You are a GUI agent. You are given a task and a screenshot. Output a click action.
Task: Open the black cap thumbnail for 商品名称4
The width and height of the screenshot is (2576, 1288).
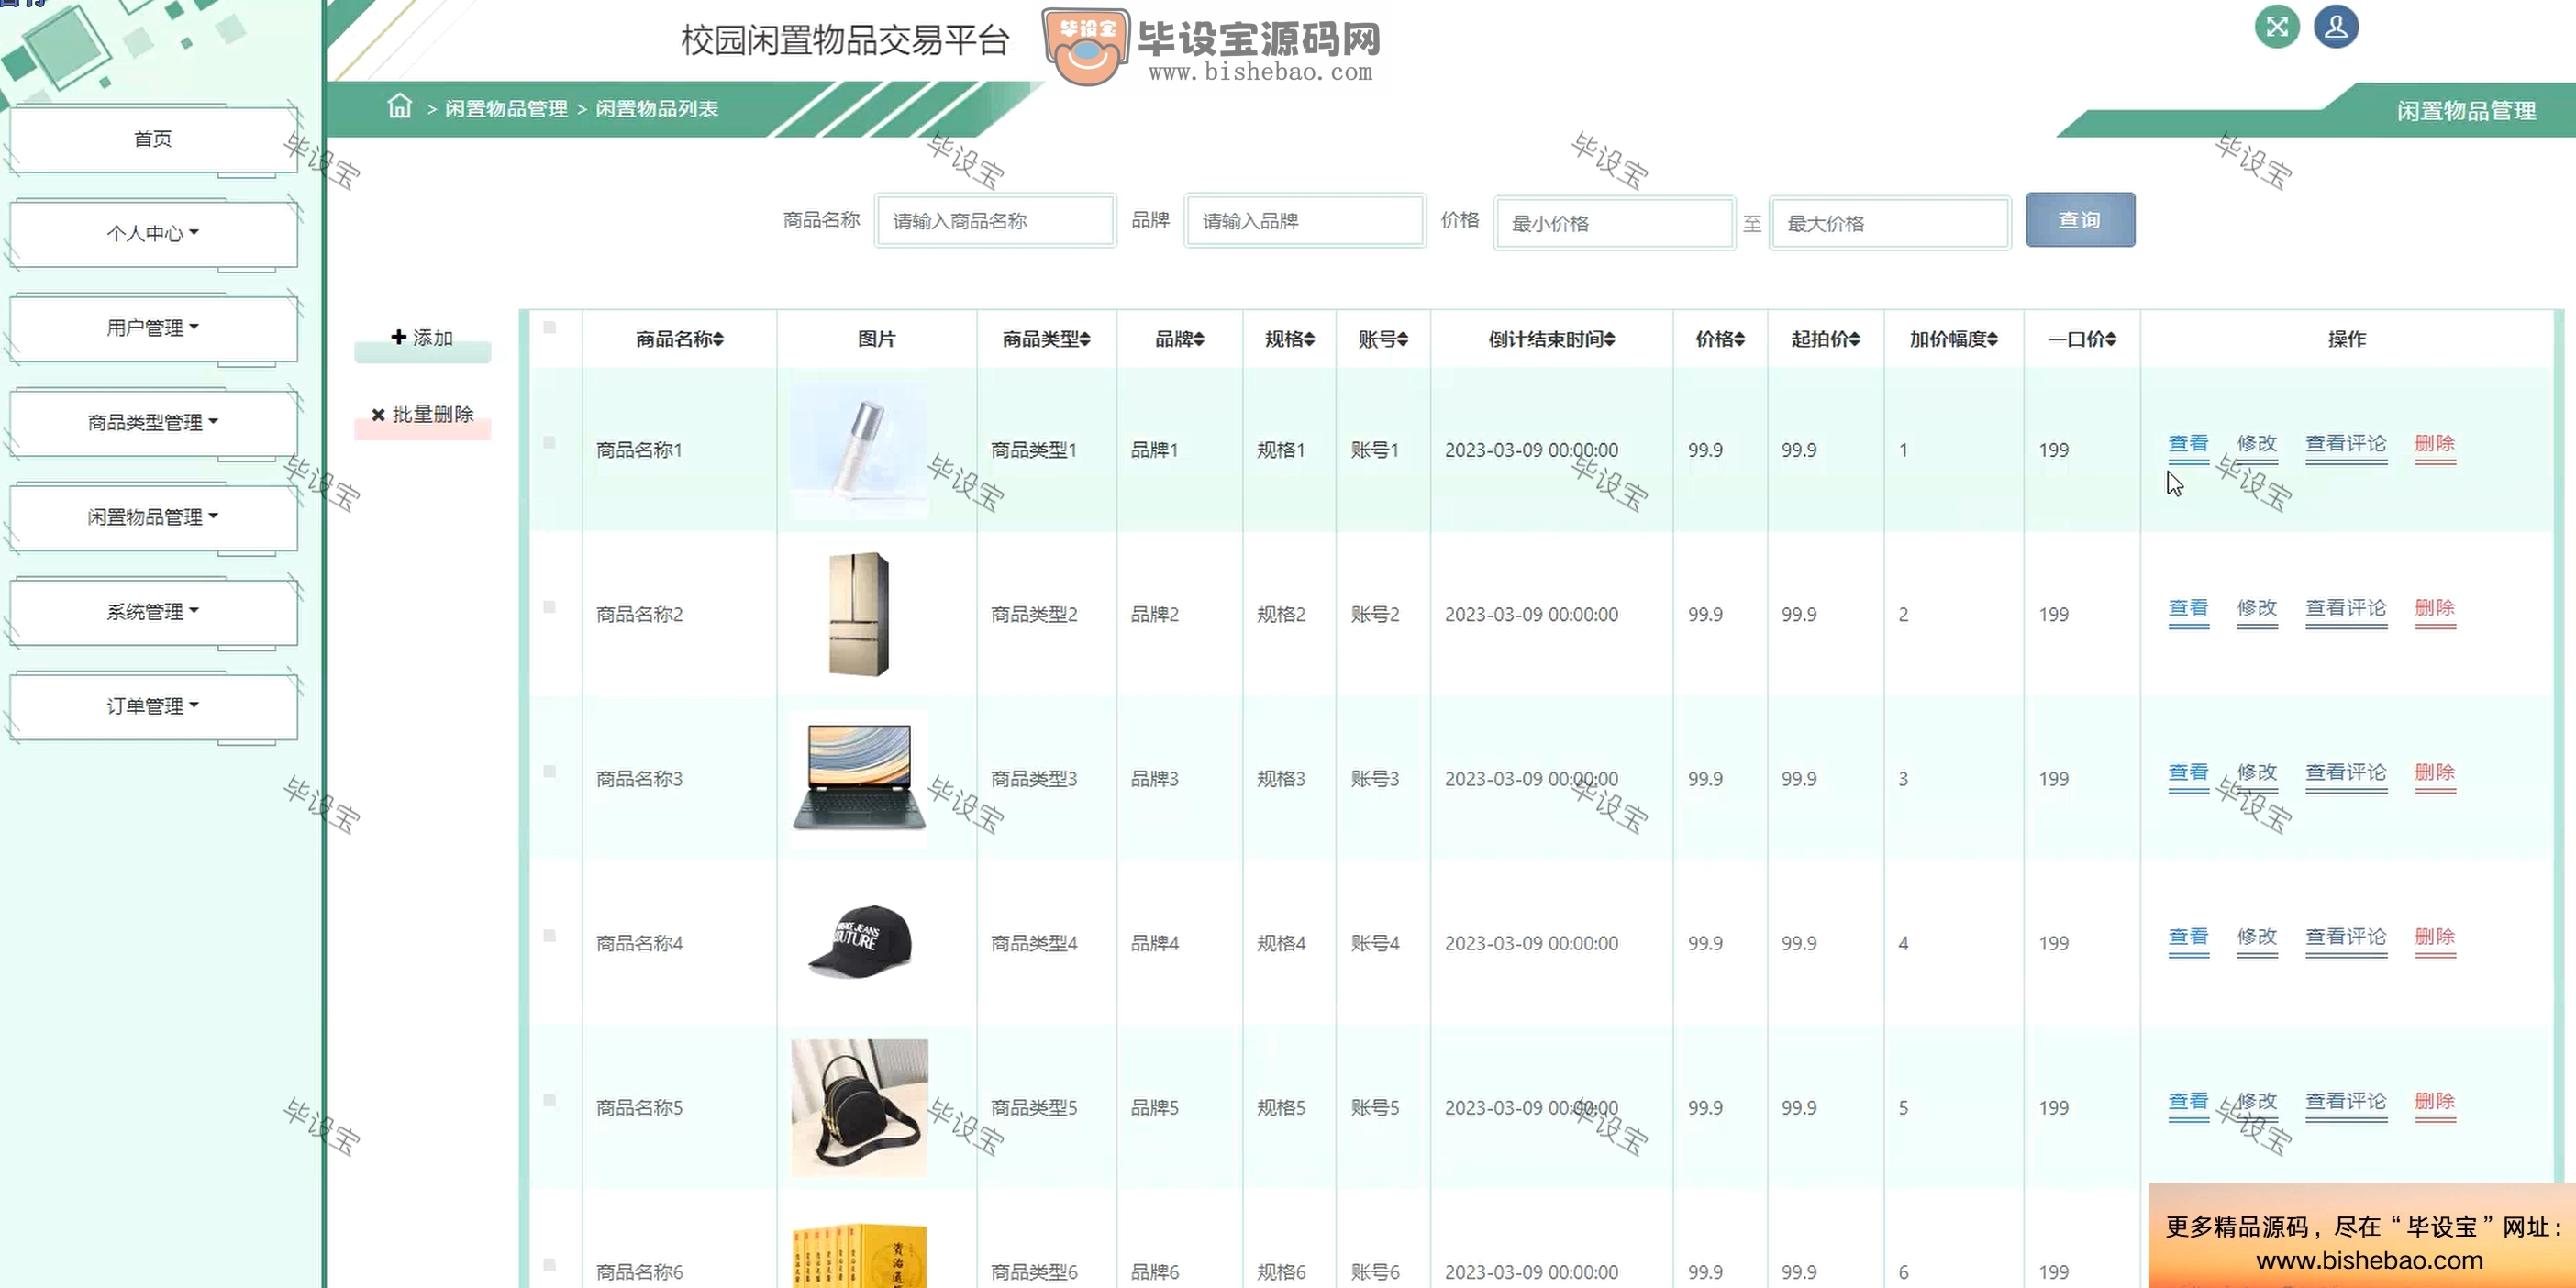pyautogui.click(x=859, y=942)
